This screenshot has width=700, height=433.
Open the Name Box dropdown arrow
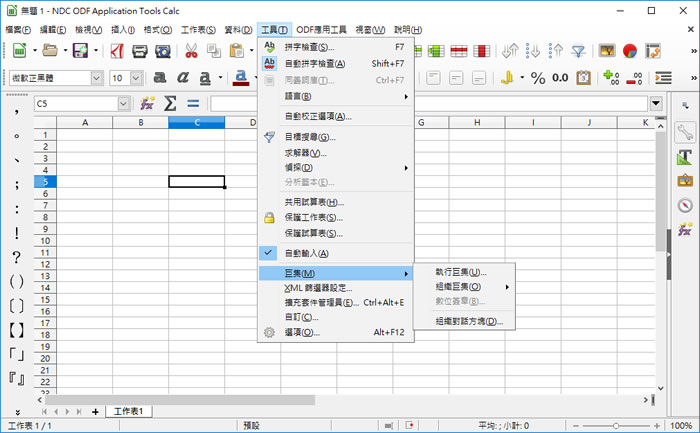click(x=124, y=104)
